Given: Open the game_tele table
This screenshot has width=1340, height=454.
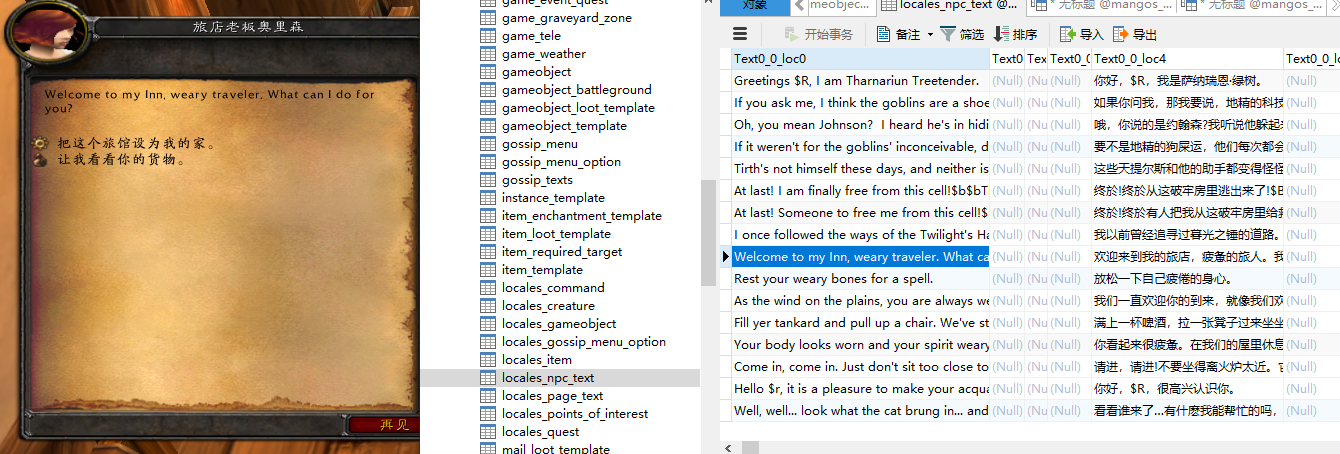Looking at the screenshot, I should click(531, 36).
